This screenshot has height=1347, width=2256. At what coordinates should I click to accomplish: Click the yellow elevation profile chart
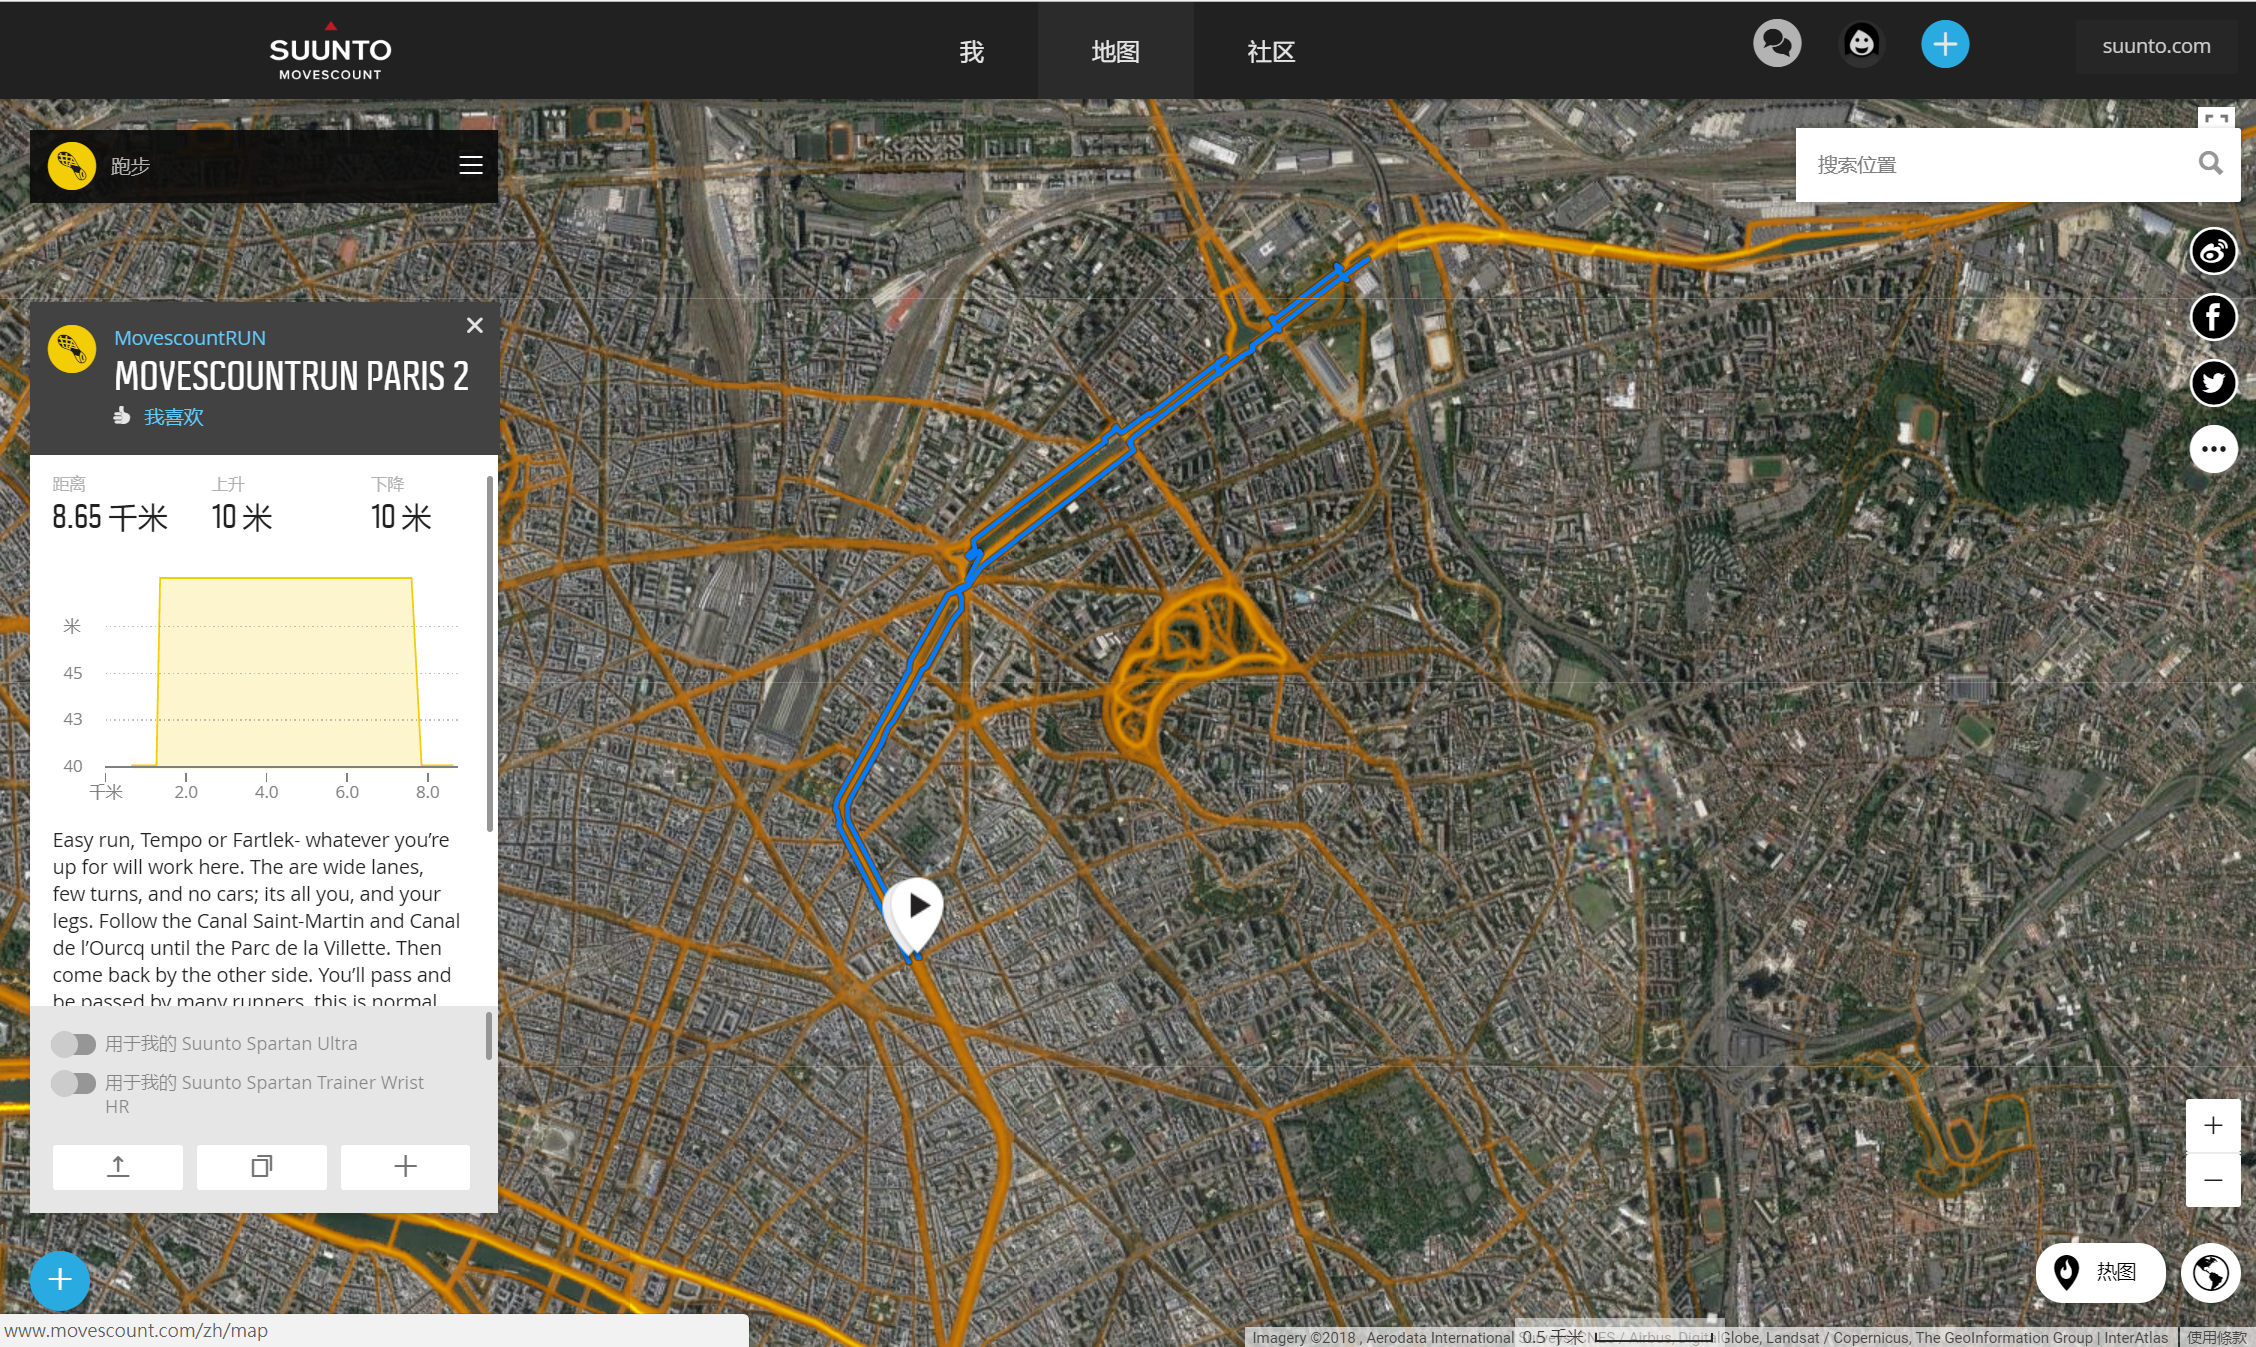point(283,672)
